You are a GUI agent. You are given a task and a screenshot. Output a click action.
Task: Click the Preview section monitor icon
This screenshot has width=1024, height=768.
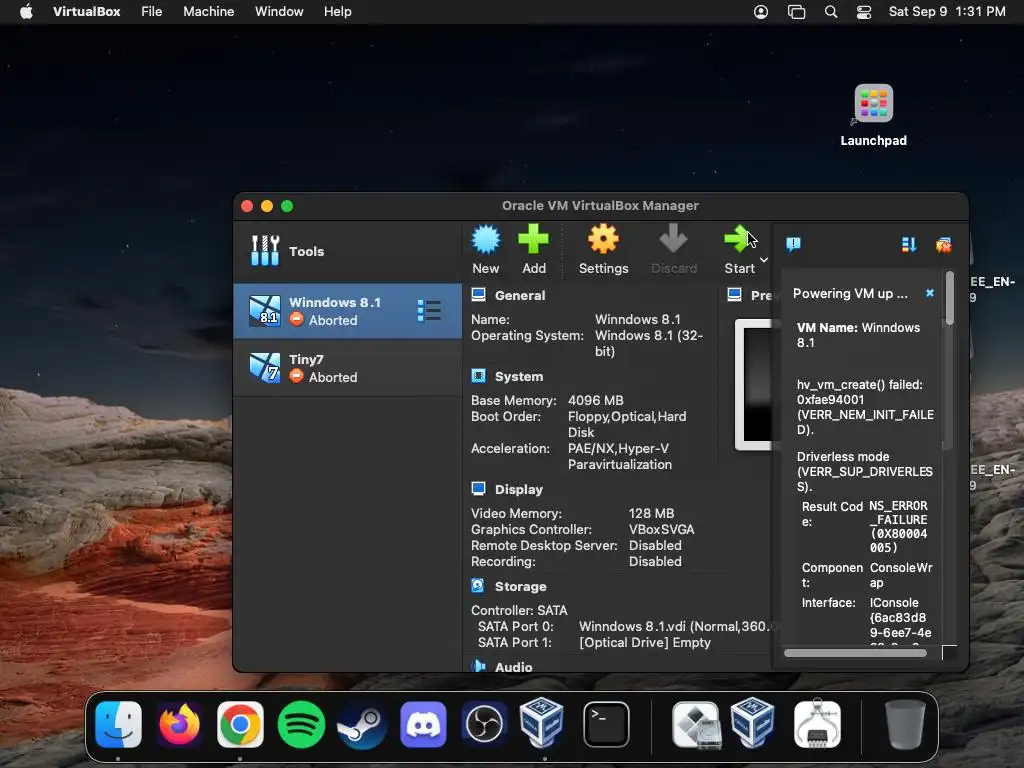click(735, 295)
